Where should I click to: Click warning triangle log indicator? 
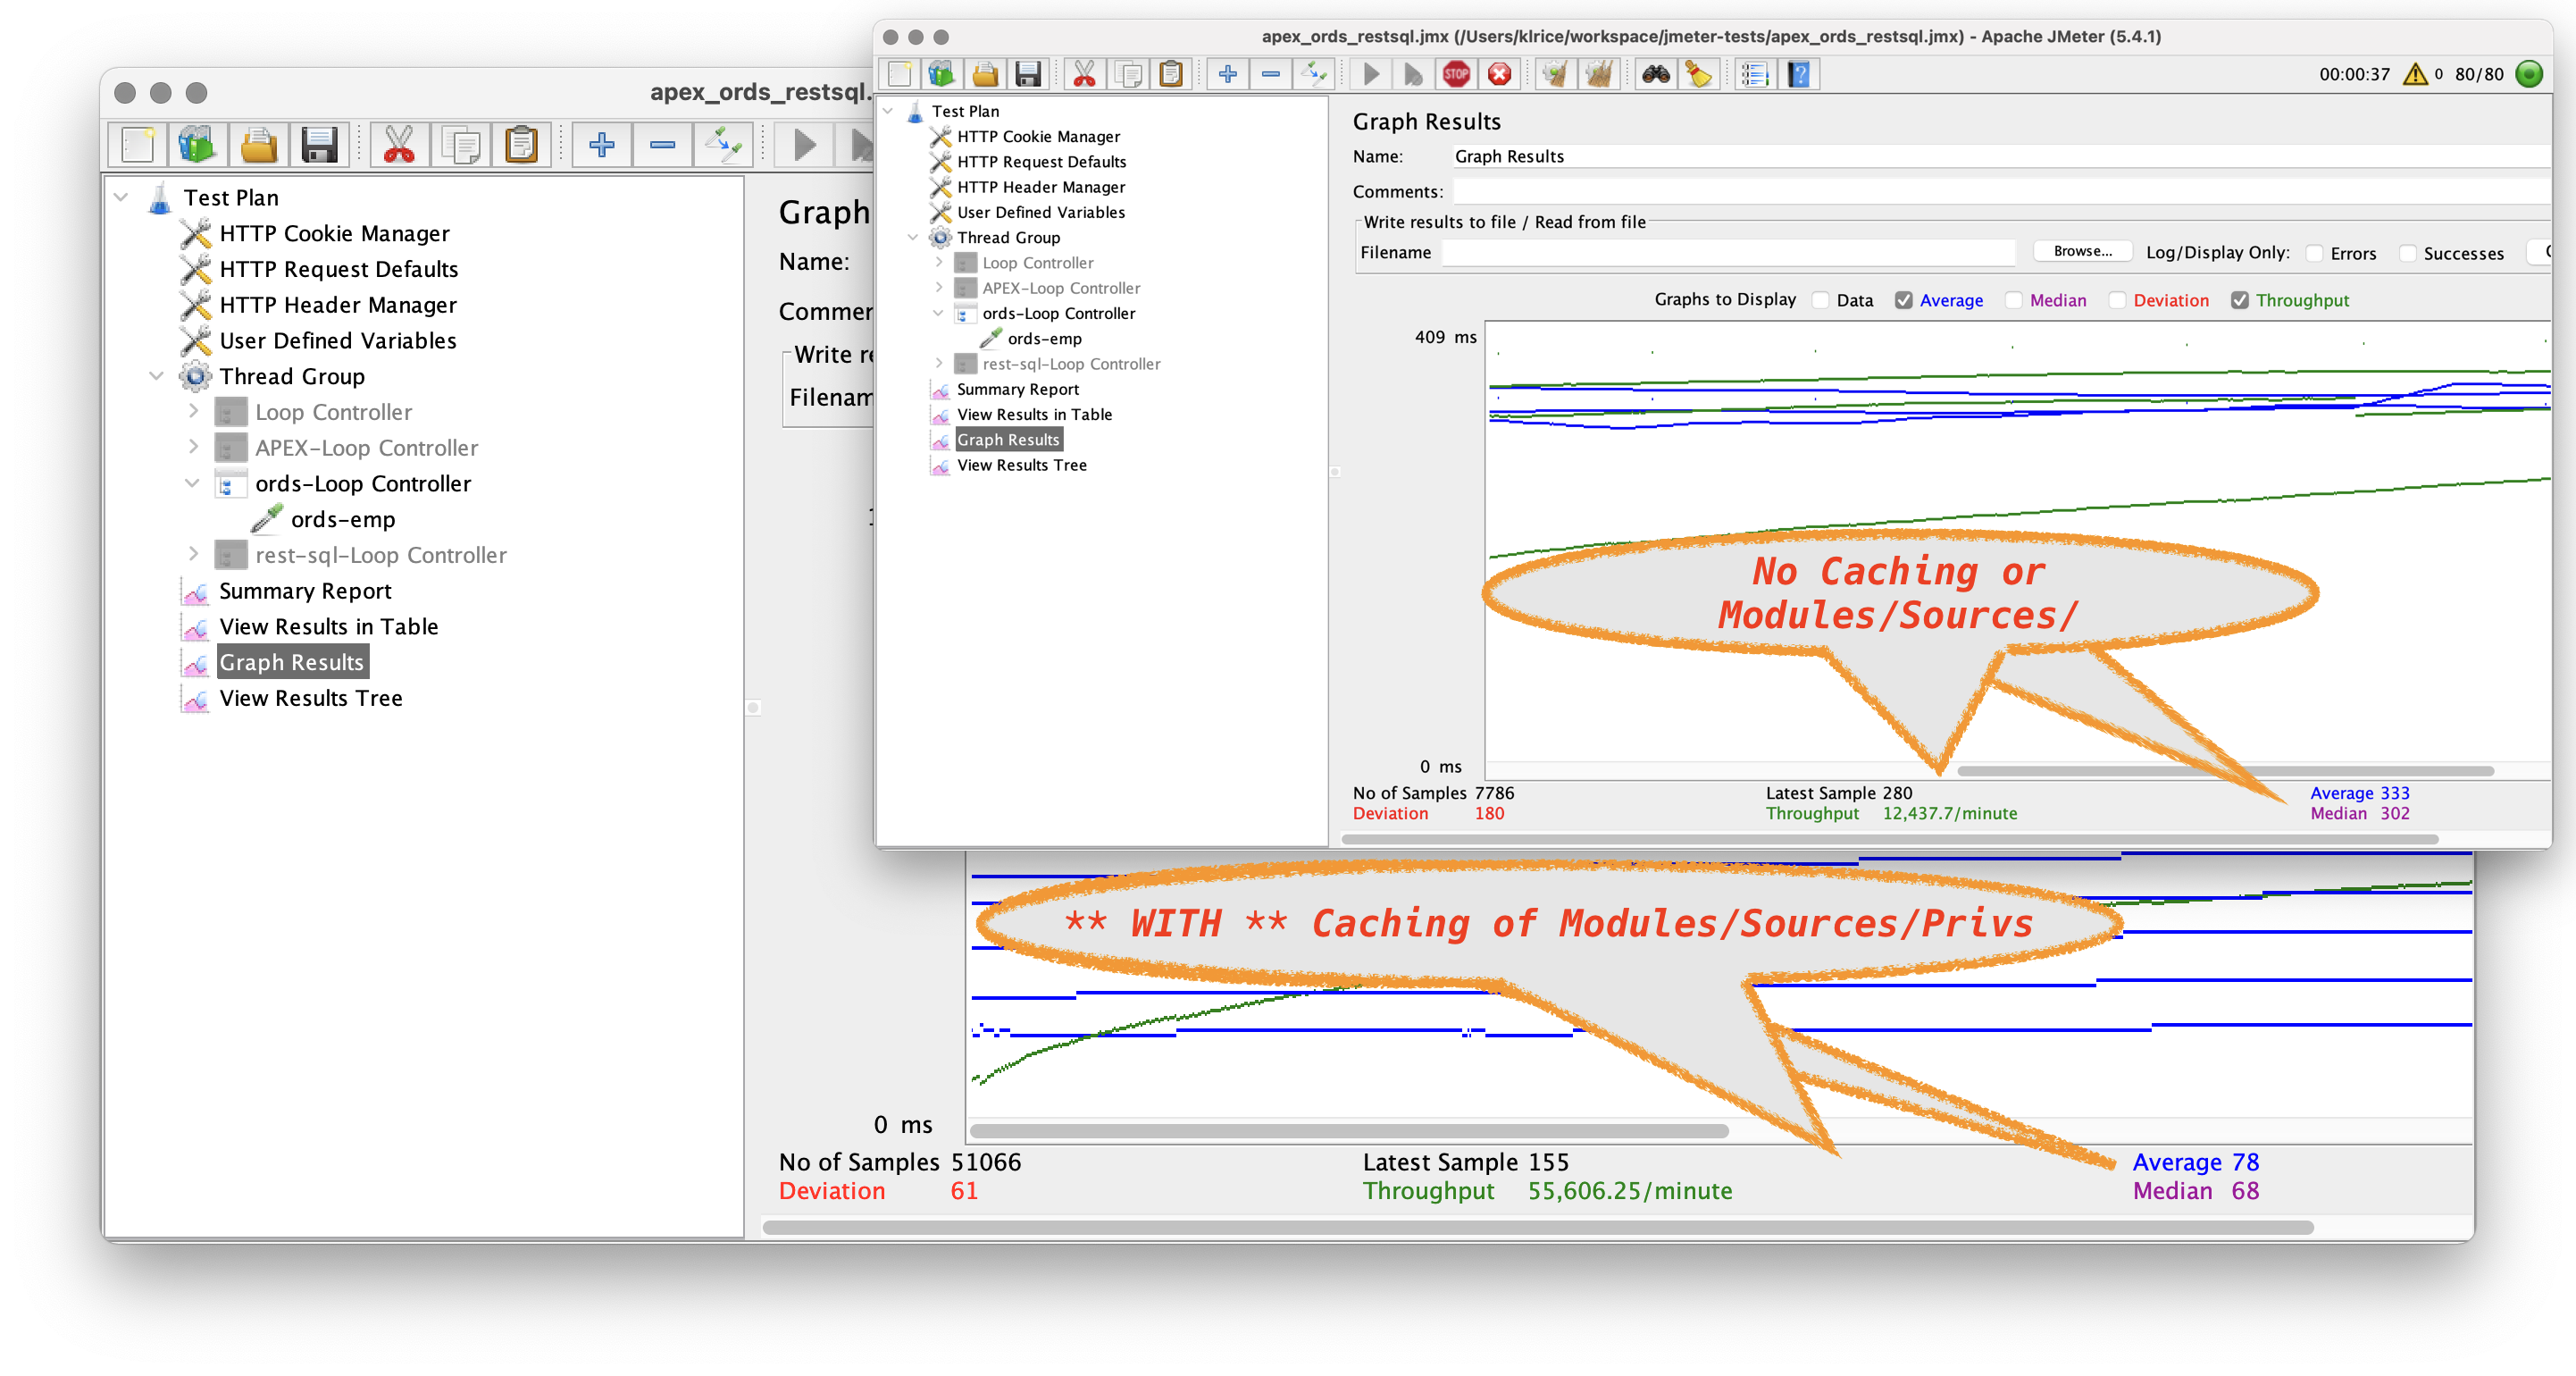point(2415,74)
